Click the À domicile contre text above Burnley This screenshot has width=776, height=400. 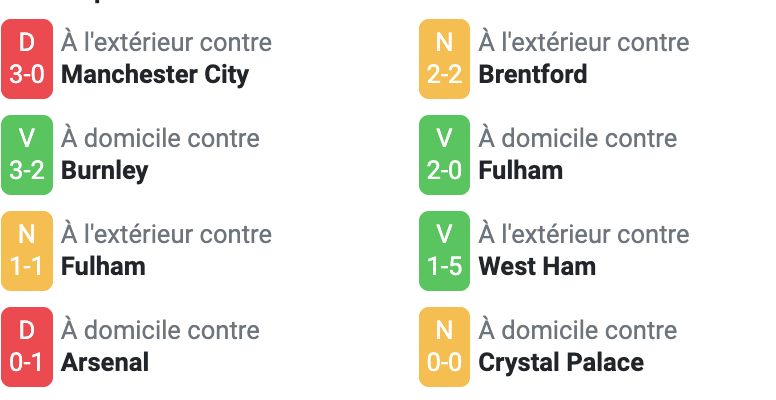tap(160, 138)
